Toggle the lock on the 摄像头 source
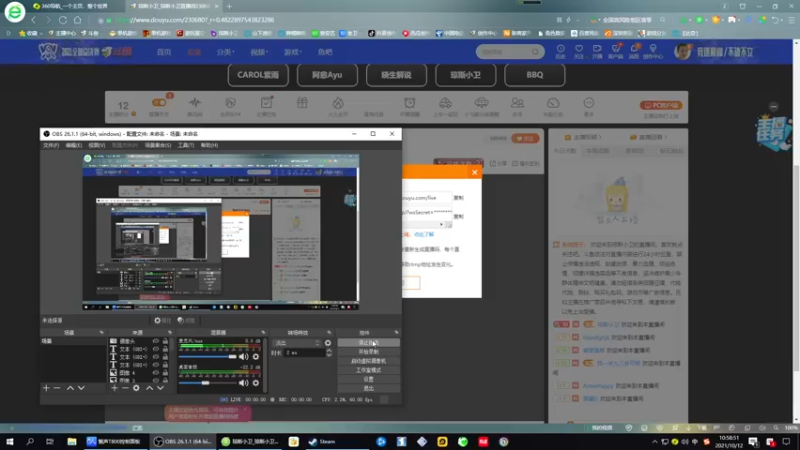Screen dimensions: 800x450 tap(165, 341)
